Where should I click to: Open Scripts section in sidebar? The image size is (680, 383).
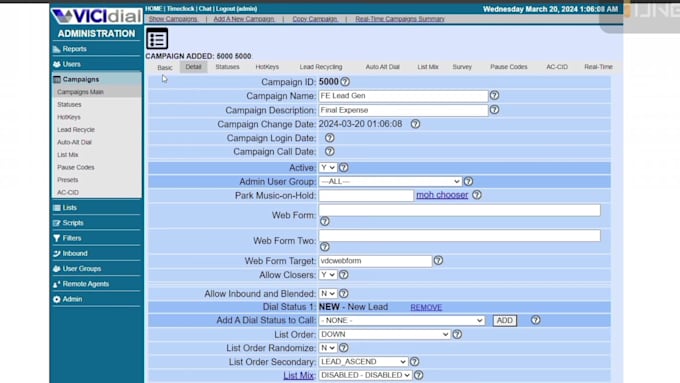click(73, 223)
